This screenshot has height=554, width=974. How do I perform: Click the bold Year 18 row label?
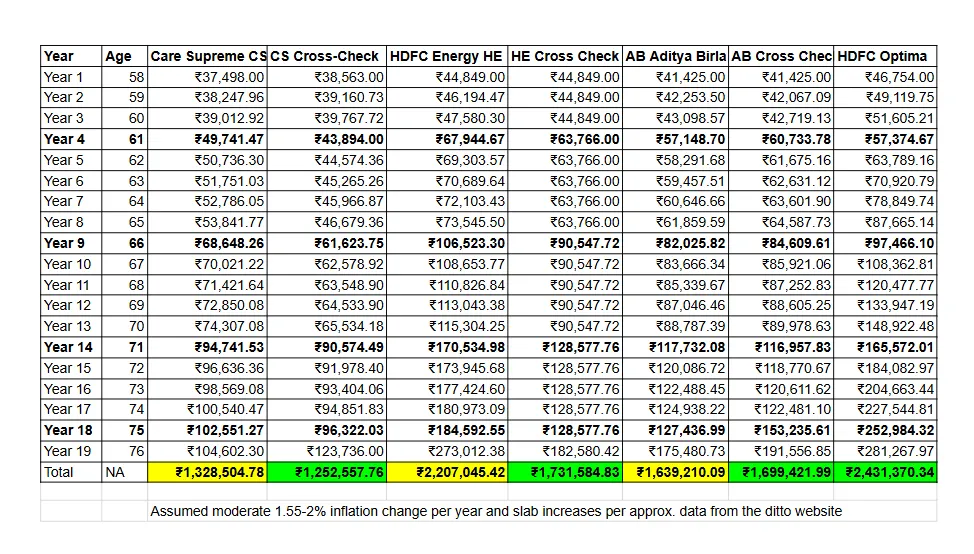coord(71,430)
